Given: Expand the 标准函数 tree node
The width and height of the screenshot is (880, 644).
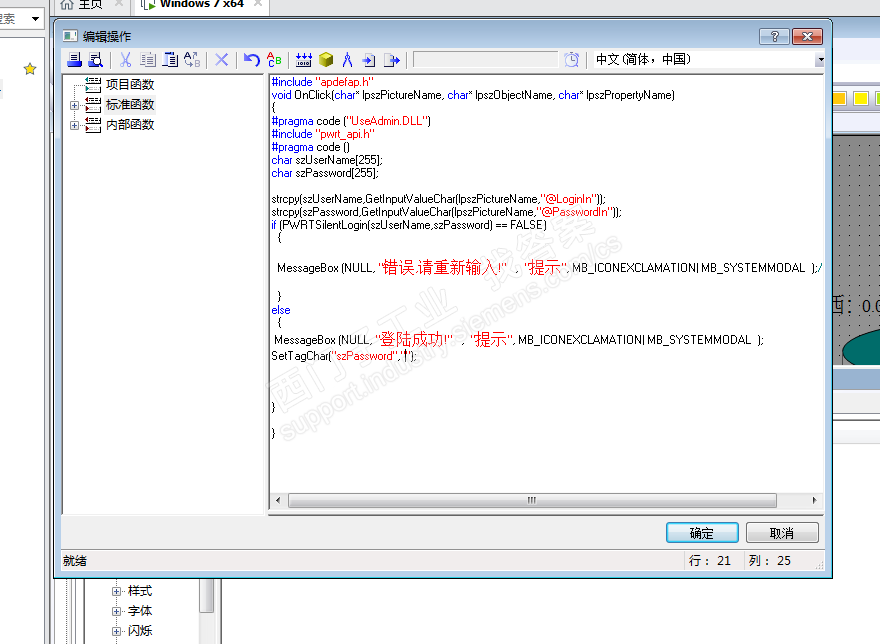Looking at the screenshot, I should [74, 105].
